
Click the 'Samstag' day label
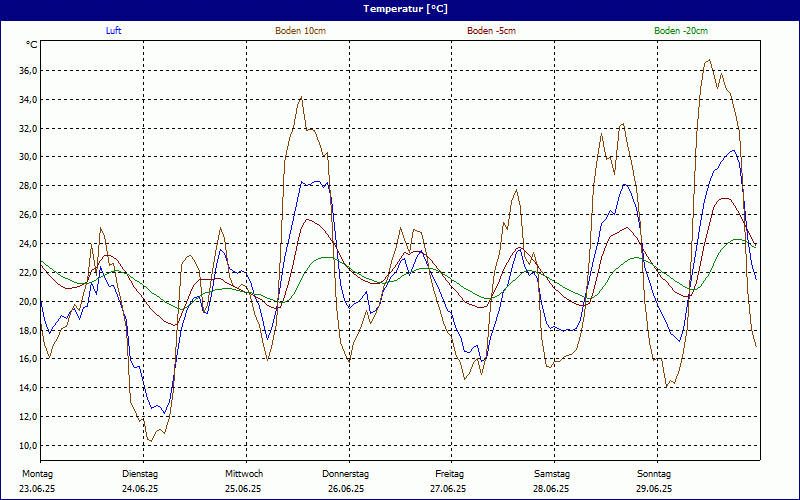pyautogui.click(x=552, y=474)
